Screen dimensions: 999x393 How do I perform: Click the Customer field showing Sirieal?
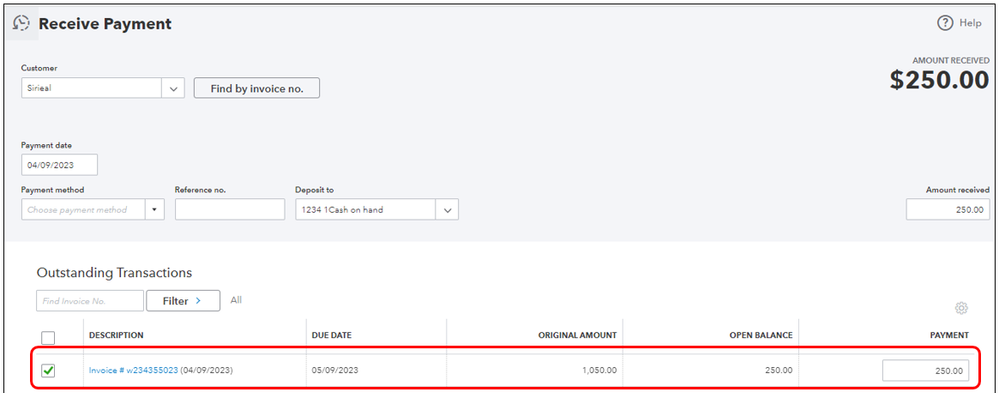91,89
